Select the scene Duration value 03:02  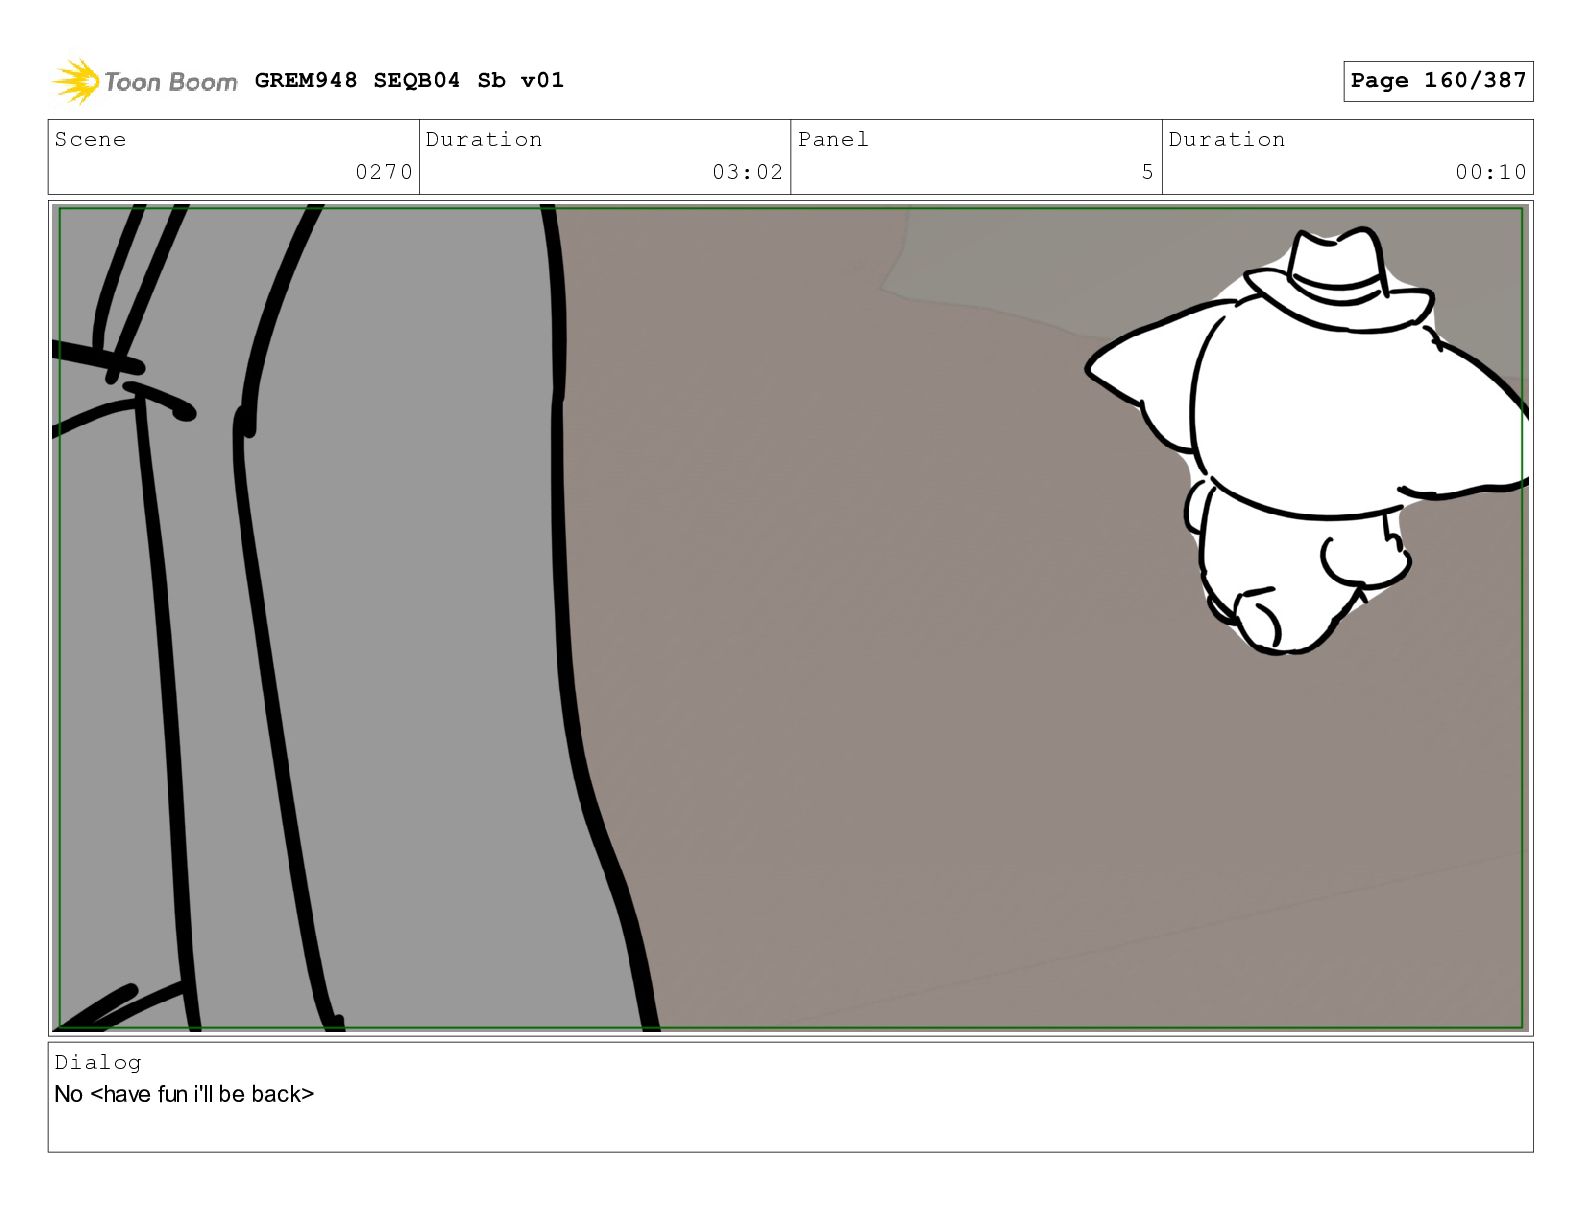coord(747,172)
